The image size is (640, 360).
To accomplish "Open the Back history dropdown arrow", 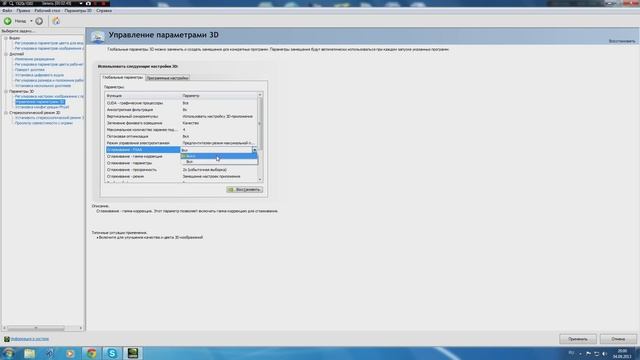I will point(31,21).
